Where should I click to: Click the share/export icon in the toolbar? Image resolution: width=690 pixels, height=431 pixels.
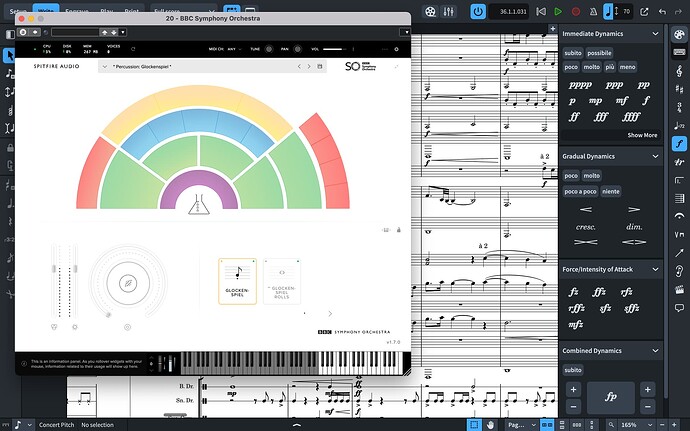coord(644,12)
